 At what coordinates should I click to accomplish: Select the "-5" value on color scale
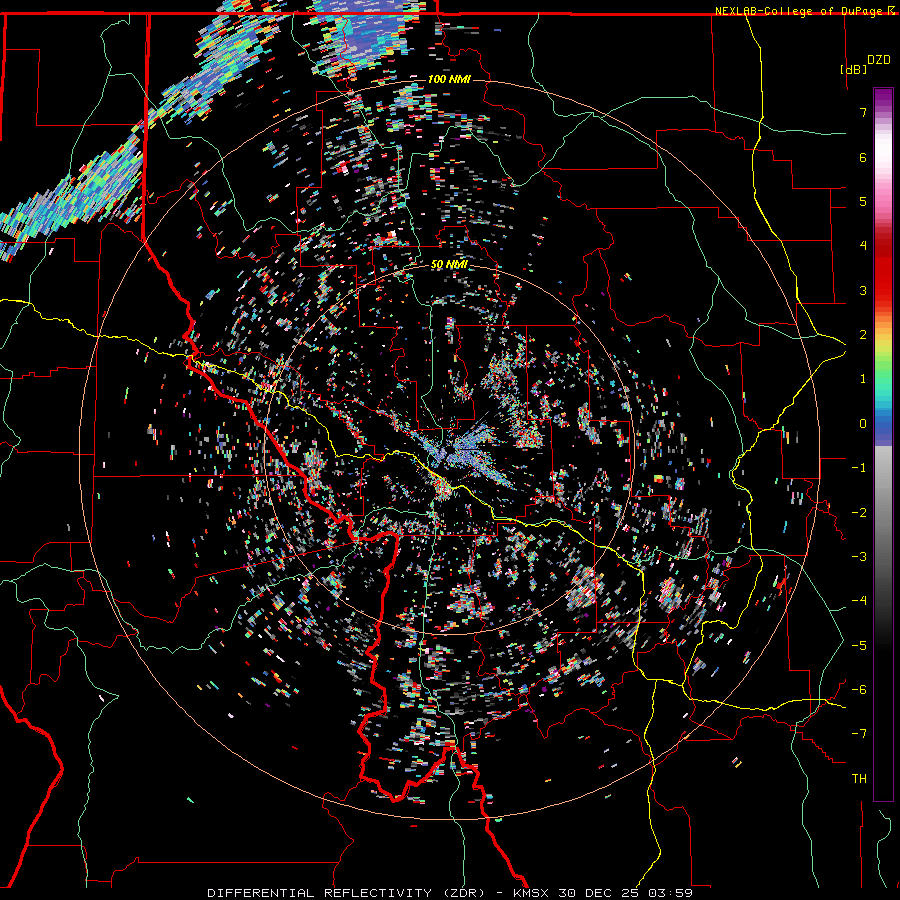859,646
